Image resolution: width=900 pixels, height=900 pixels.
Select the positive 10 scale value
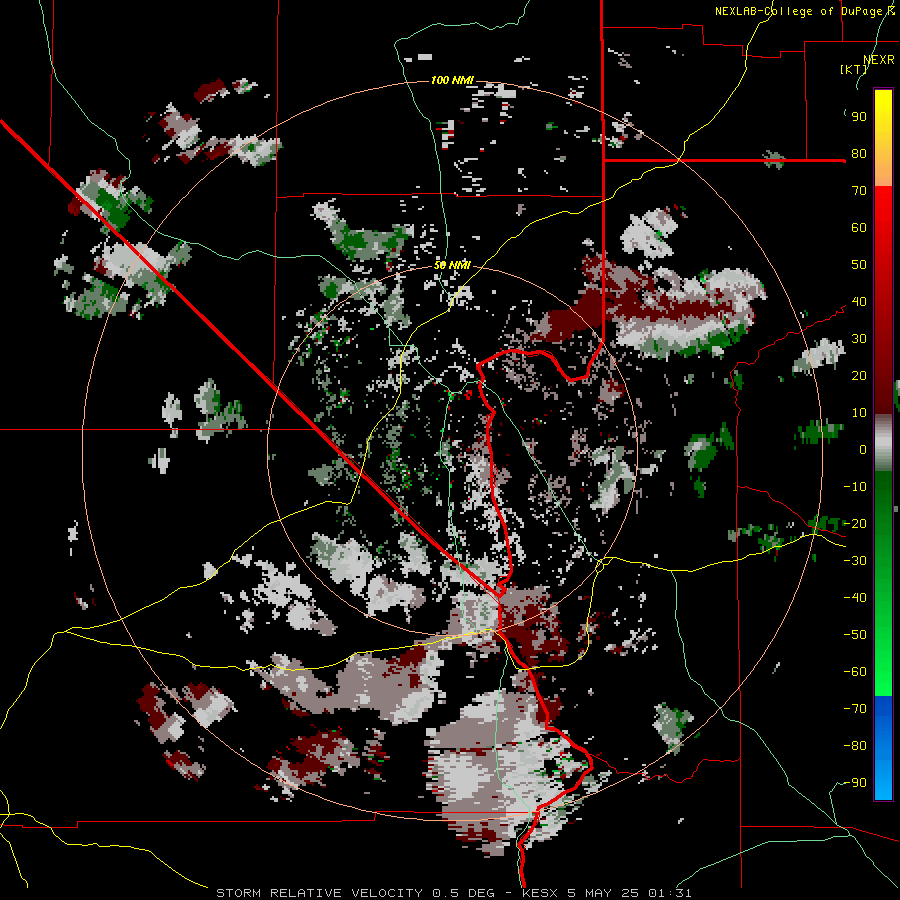click(x=859, y=413)
